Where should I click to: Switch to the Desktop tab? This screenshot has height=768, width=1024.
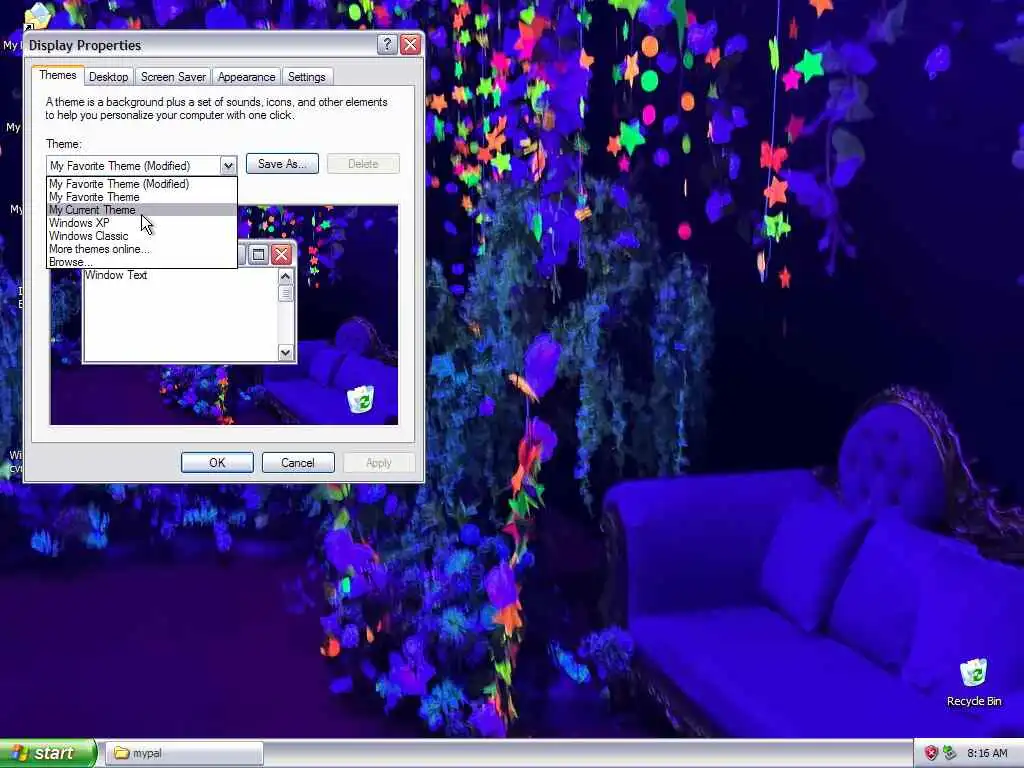108,77
